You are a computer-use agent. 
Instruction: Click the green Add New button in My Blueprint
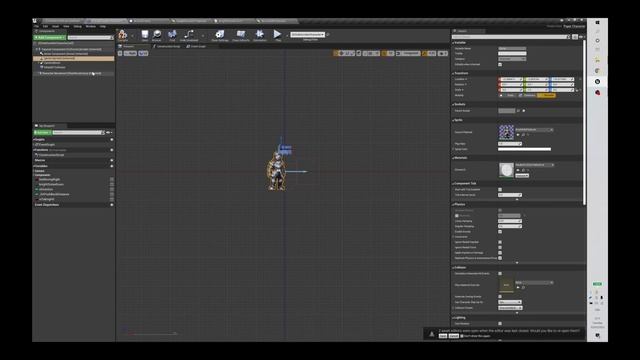[42, 133]
